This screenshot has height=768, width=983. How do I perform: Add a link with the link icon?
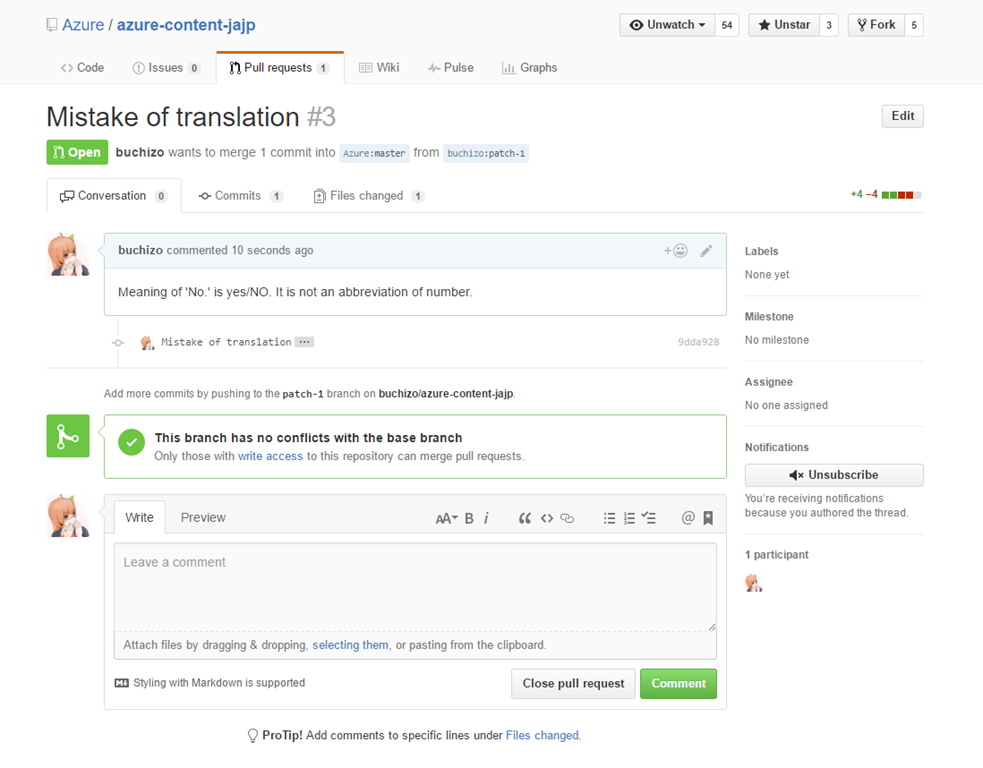[567, 518]
